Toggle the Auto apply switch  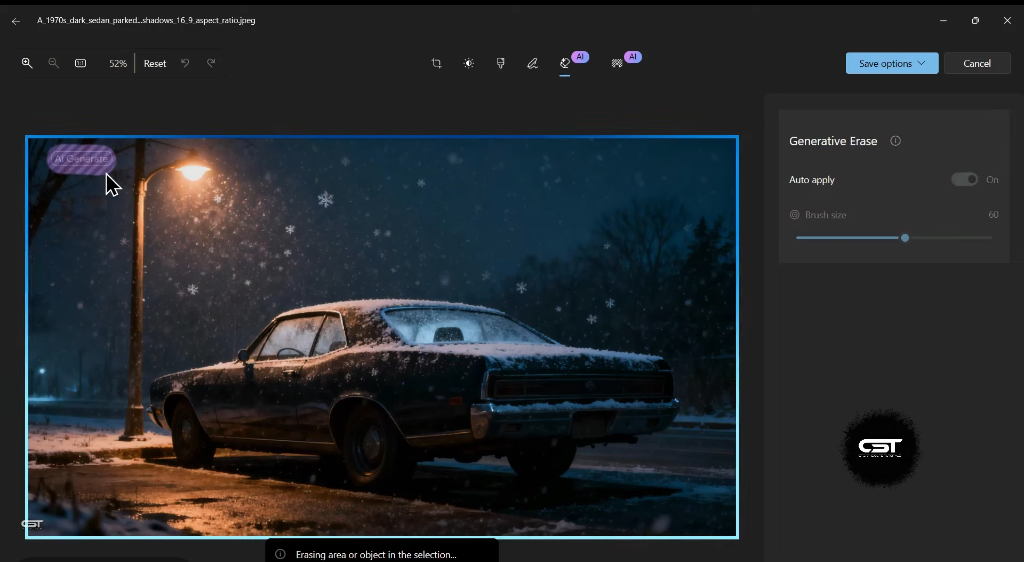click(x=965, y=180)
